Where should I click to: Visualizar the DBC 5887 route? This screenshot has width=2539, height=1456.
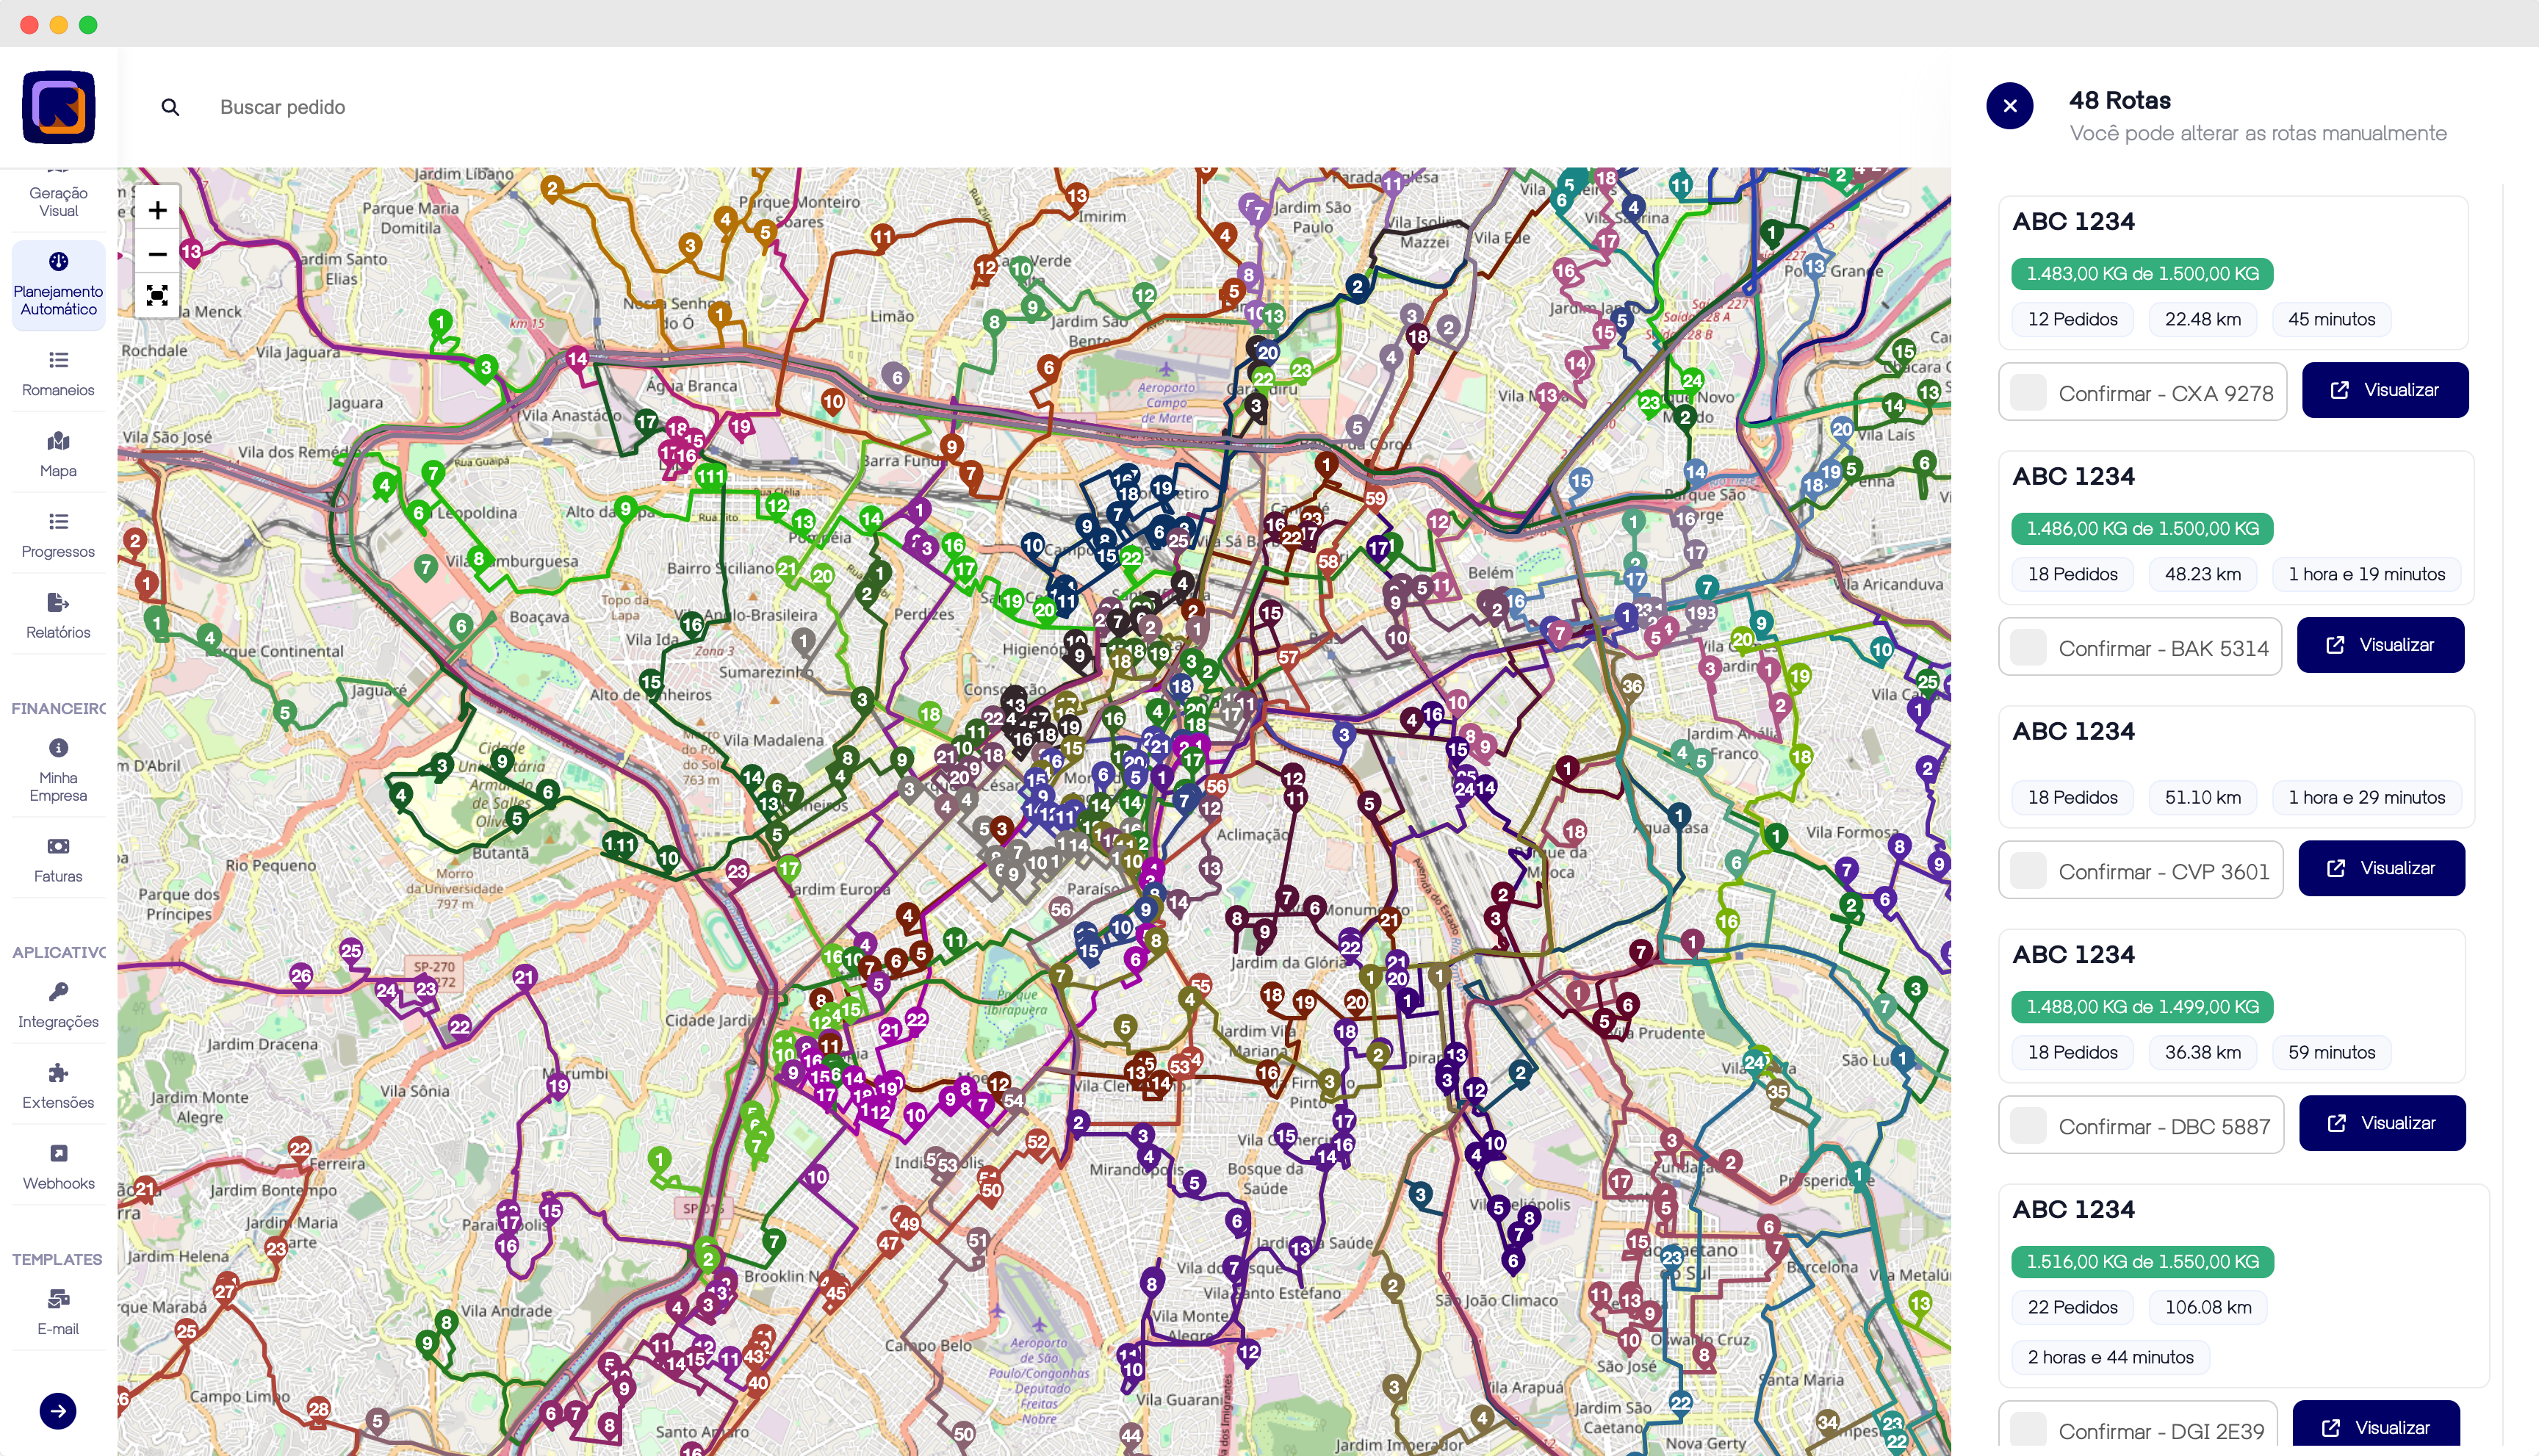[2382, 1123]
